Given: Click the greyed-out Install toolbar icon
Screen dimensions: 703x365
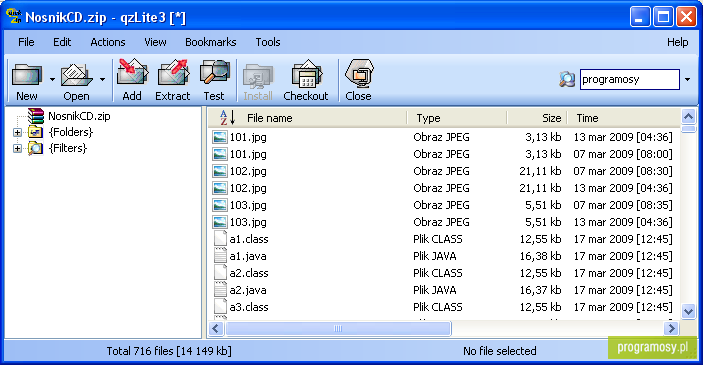Looking at the screenshot, I should point(258,76).
